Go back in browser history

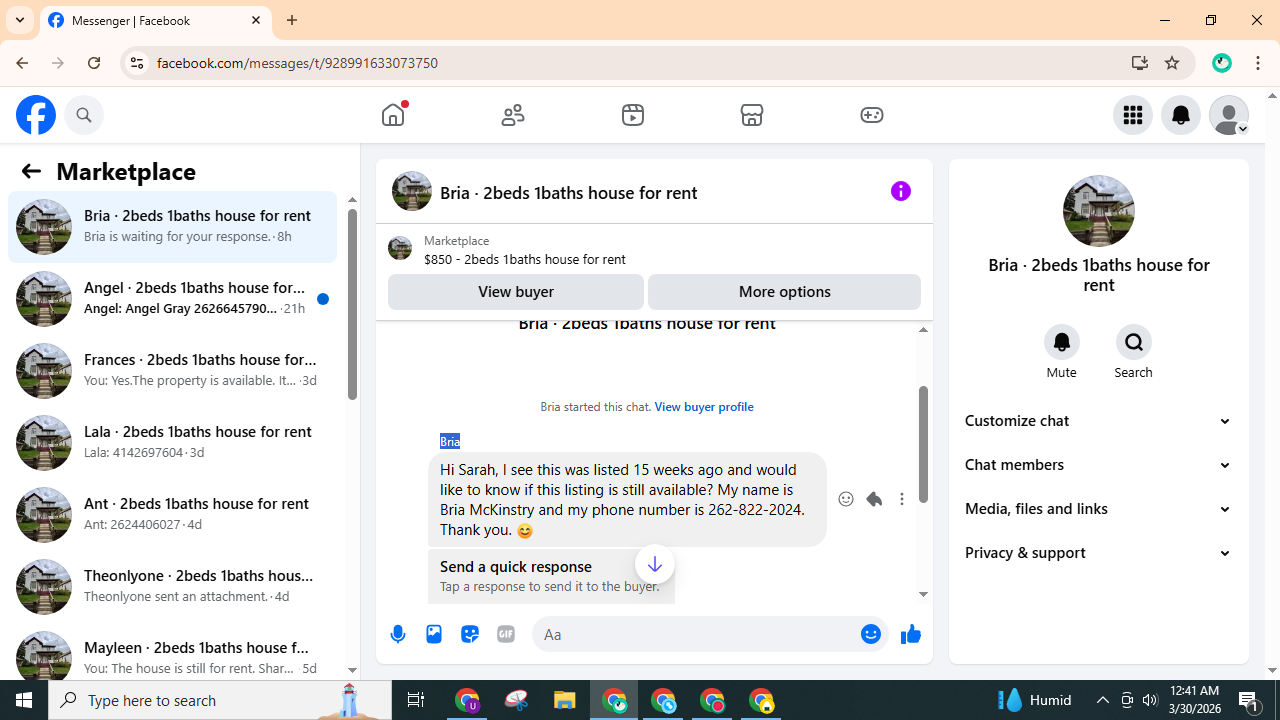[x=22, y=63]
